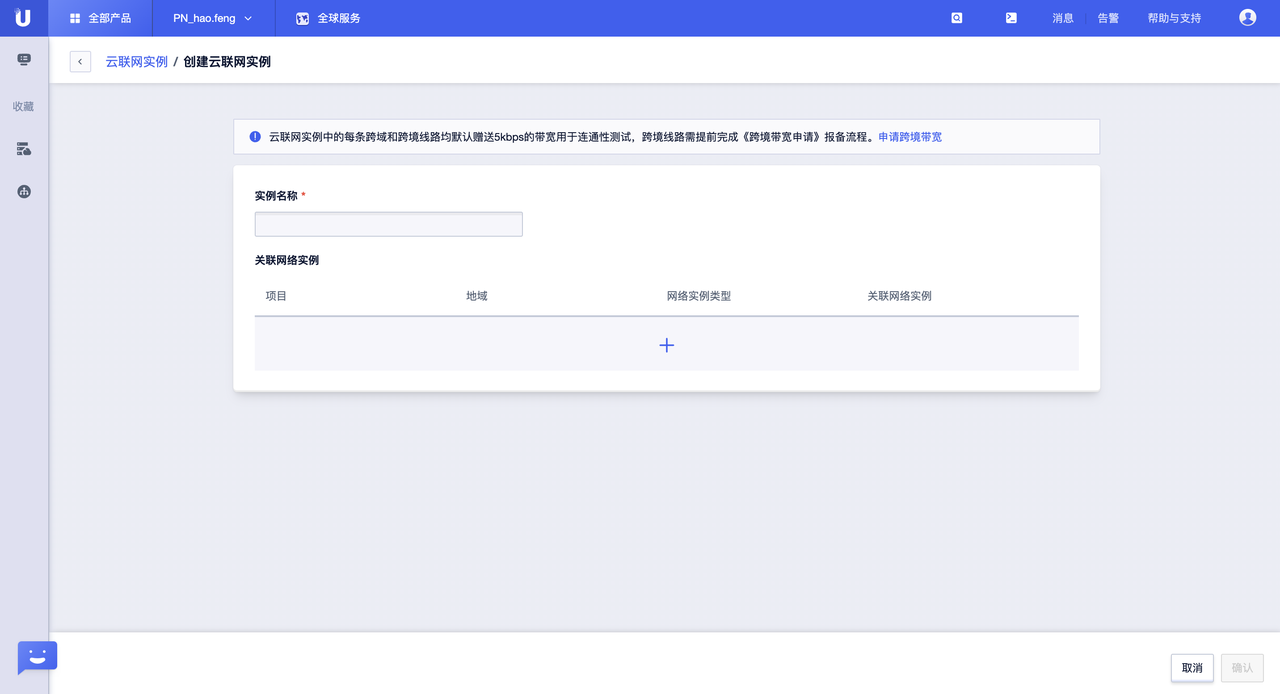Viewport: 1280px width, 694px height.
Task: Open the search icon in top bar
Action: click(956, 17)
